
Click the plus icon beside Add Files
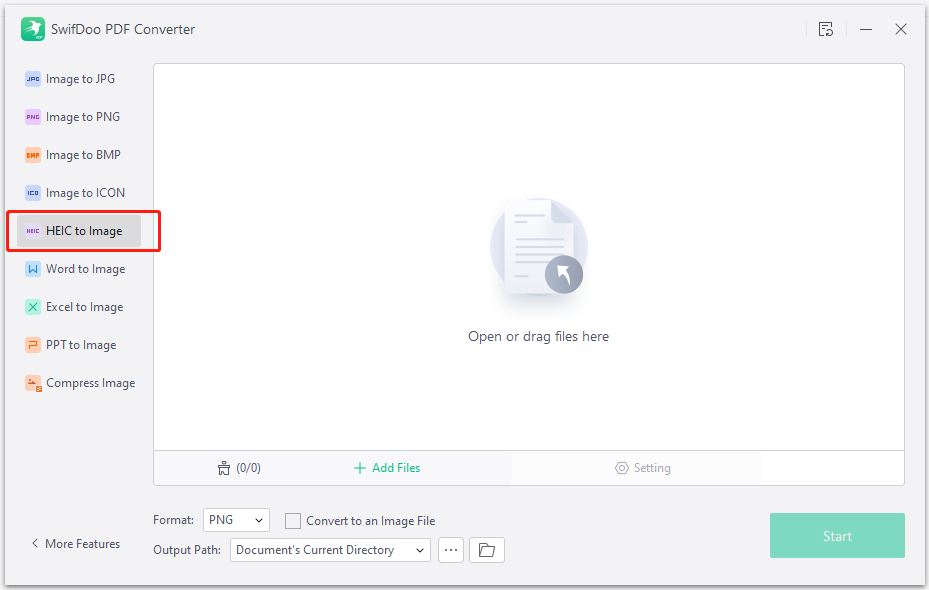tap(359, 468)
